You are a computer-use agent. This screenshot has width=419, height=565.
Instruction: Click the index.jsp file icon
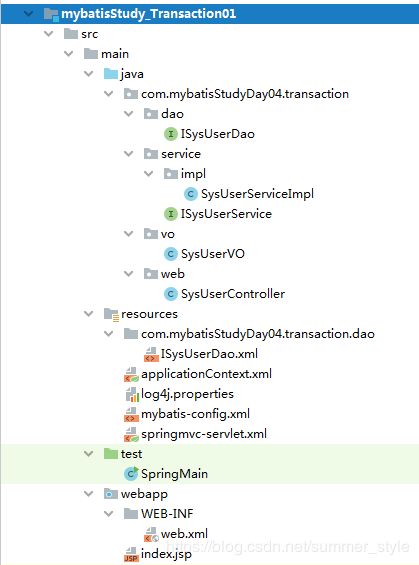[131, 554]
